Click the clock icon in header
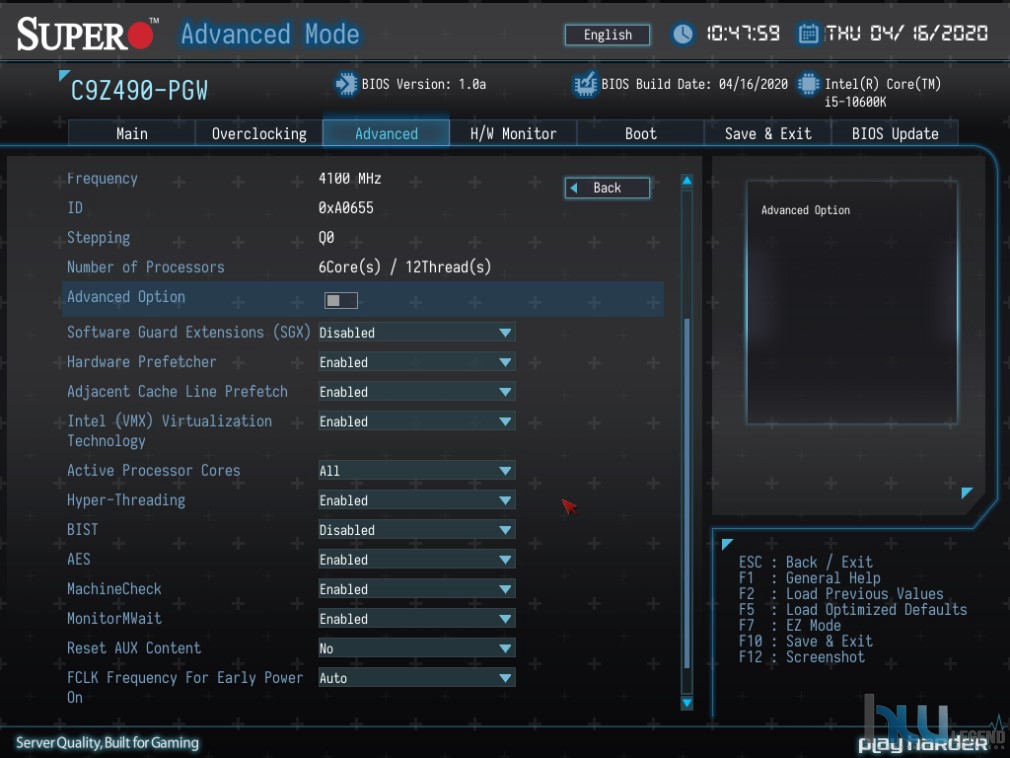Image resolution: width=1010 pixels, height=758 pixels. point(683,33)
